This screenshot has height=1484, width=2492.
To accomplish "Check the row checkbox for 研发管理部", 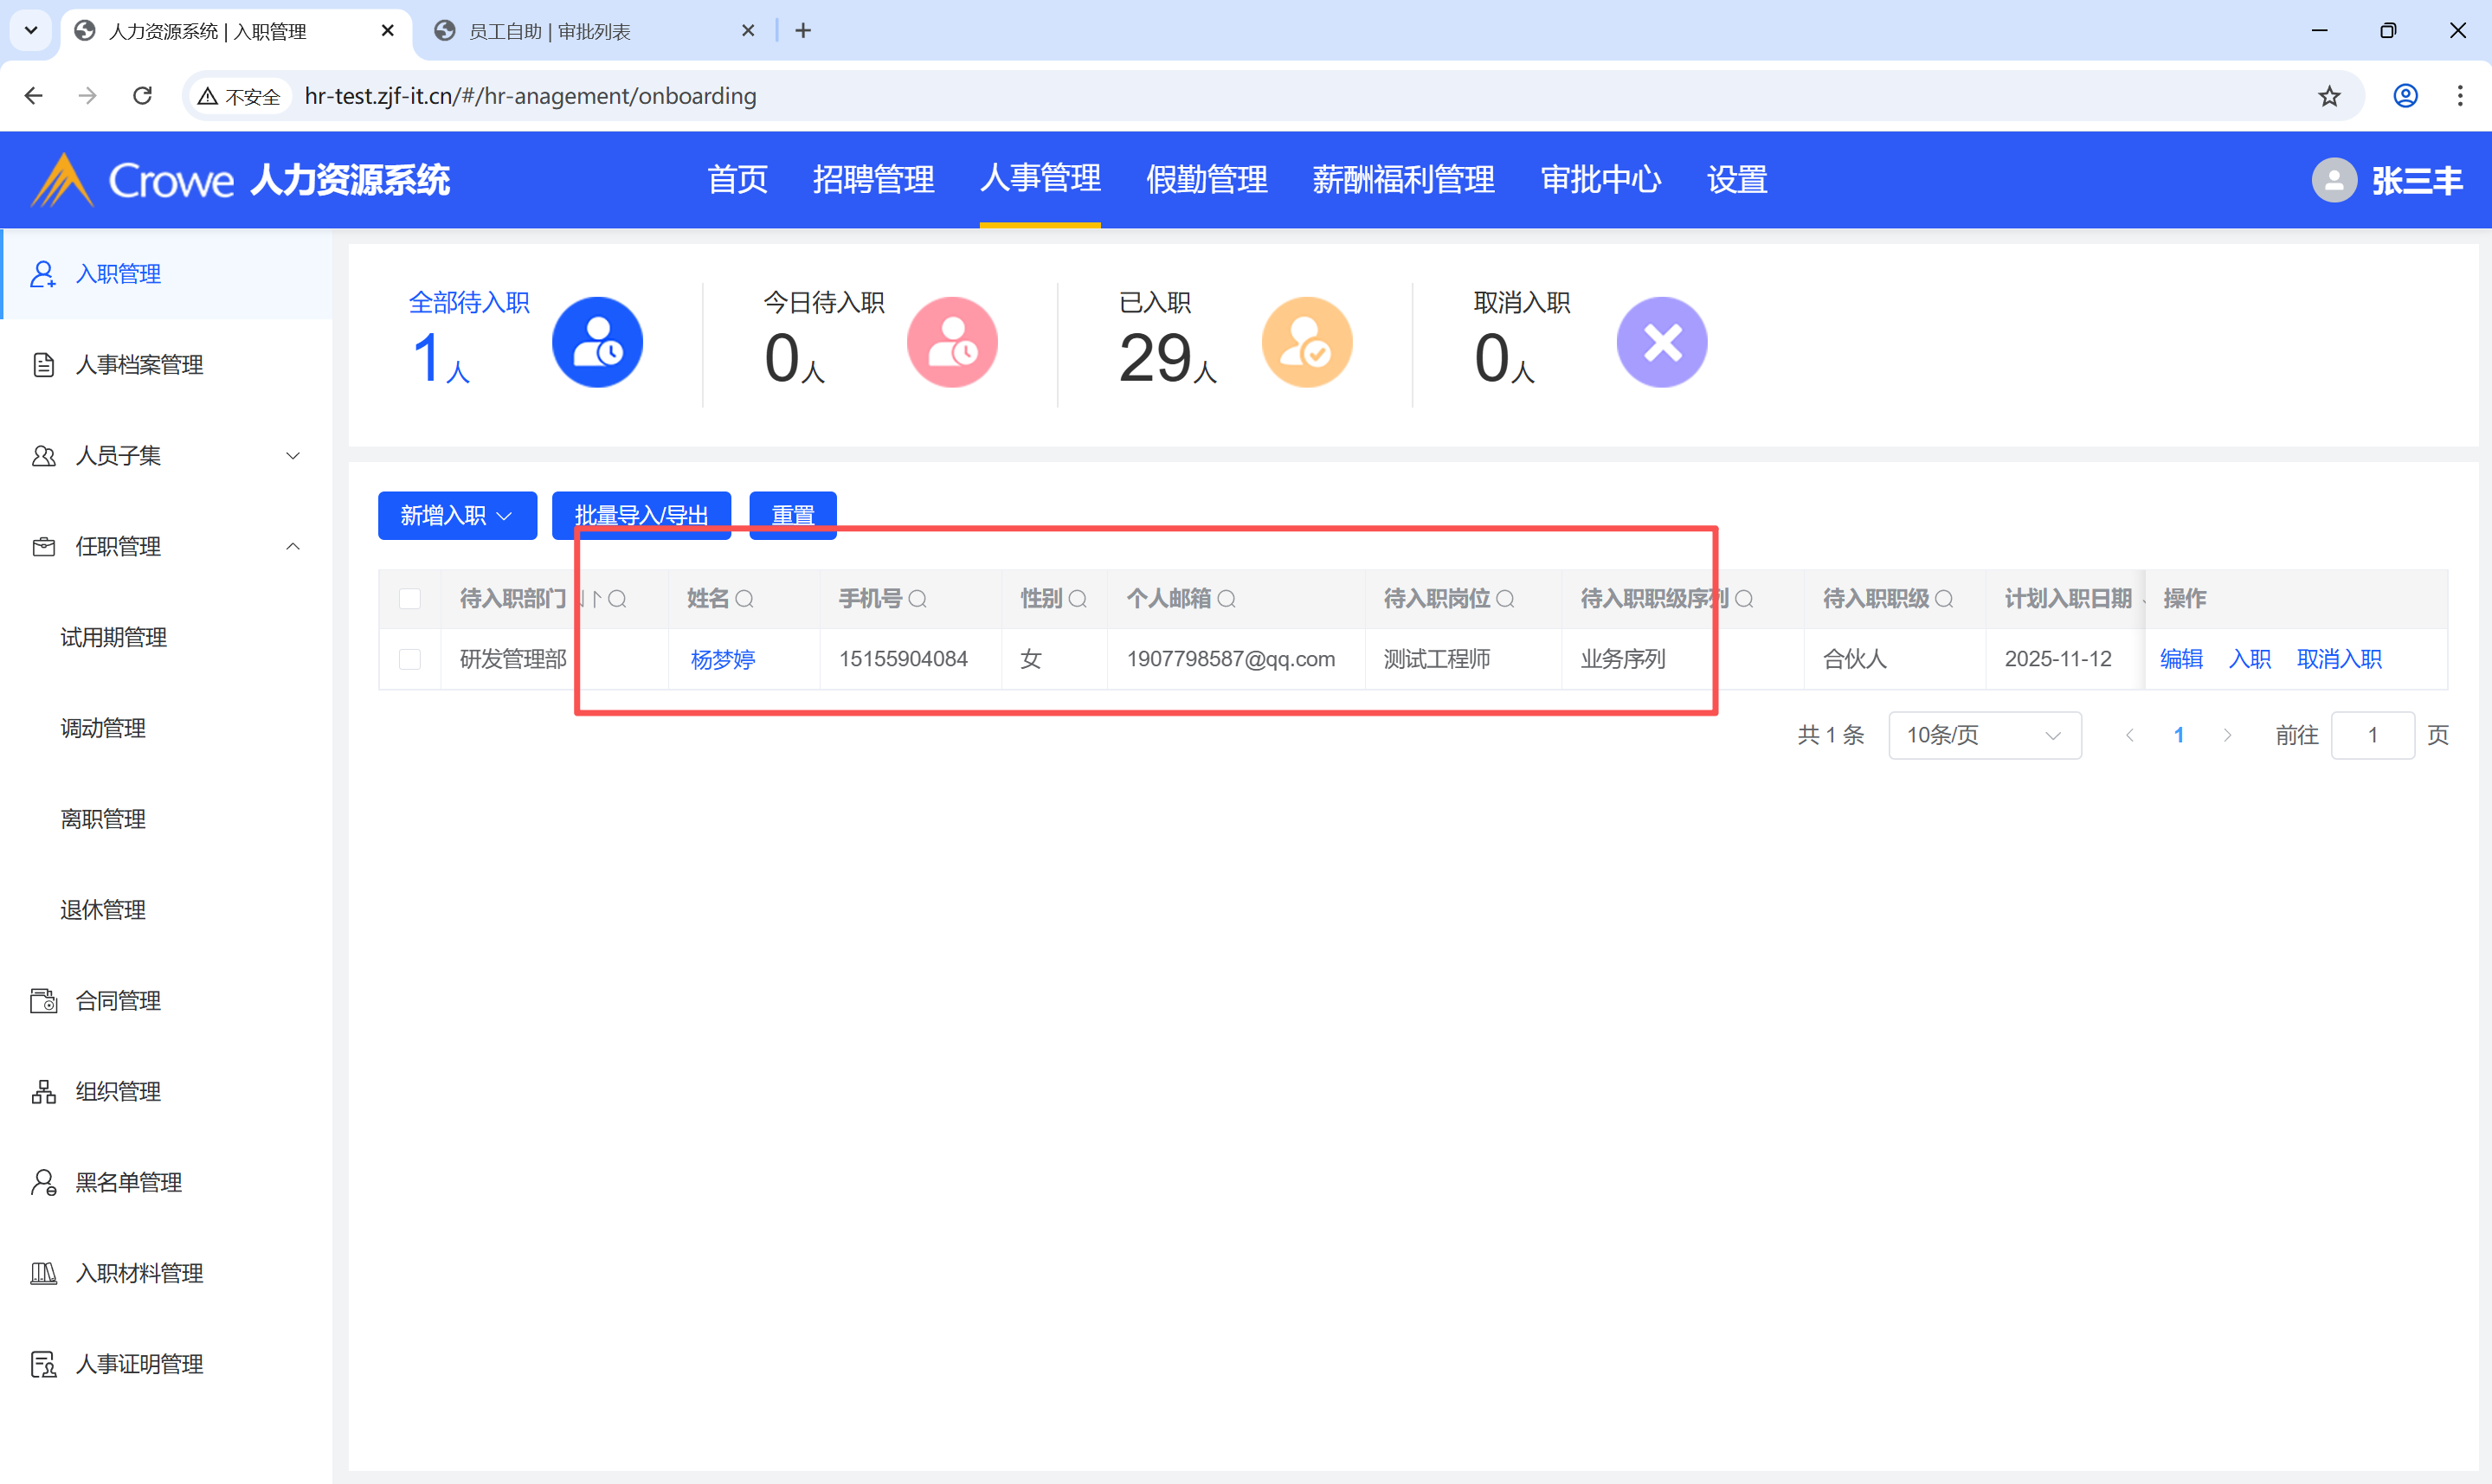I will (410, 659).
